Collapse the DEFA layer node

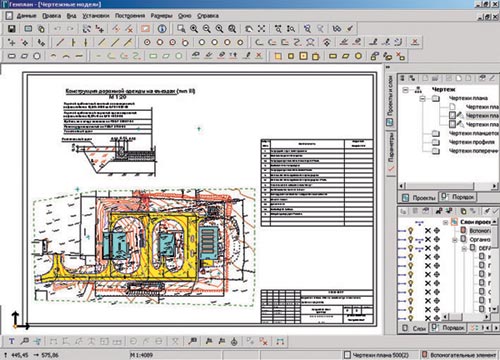[464, 249]
